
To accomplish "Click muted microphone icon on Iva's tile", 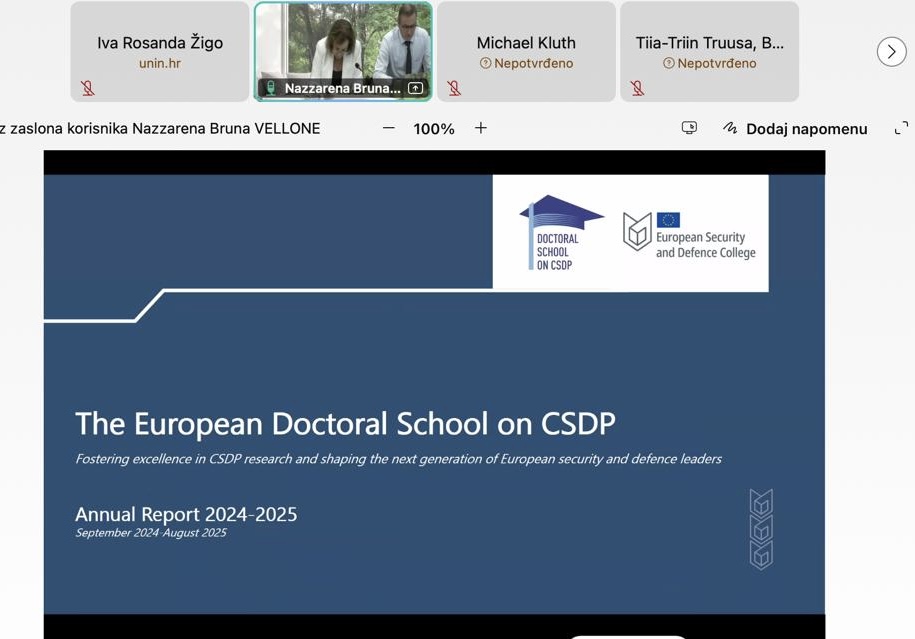I will pos(88,88).
